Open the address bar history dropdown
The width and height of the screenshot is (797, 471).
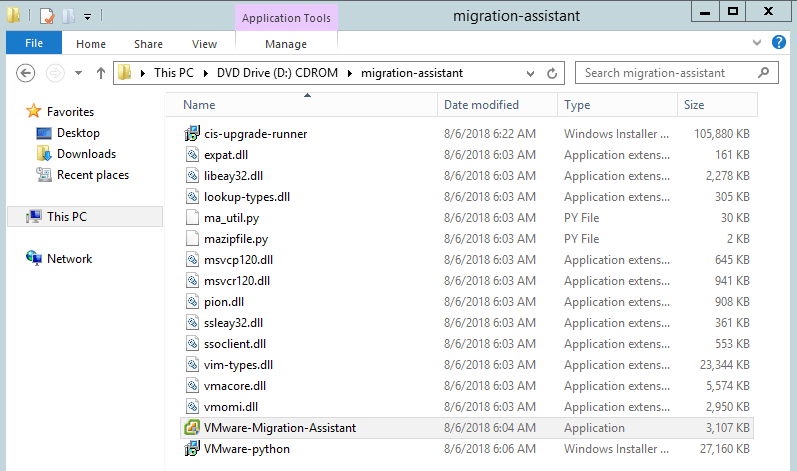[530, 73]
